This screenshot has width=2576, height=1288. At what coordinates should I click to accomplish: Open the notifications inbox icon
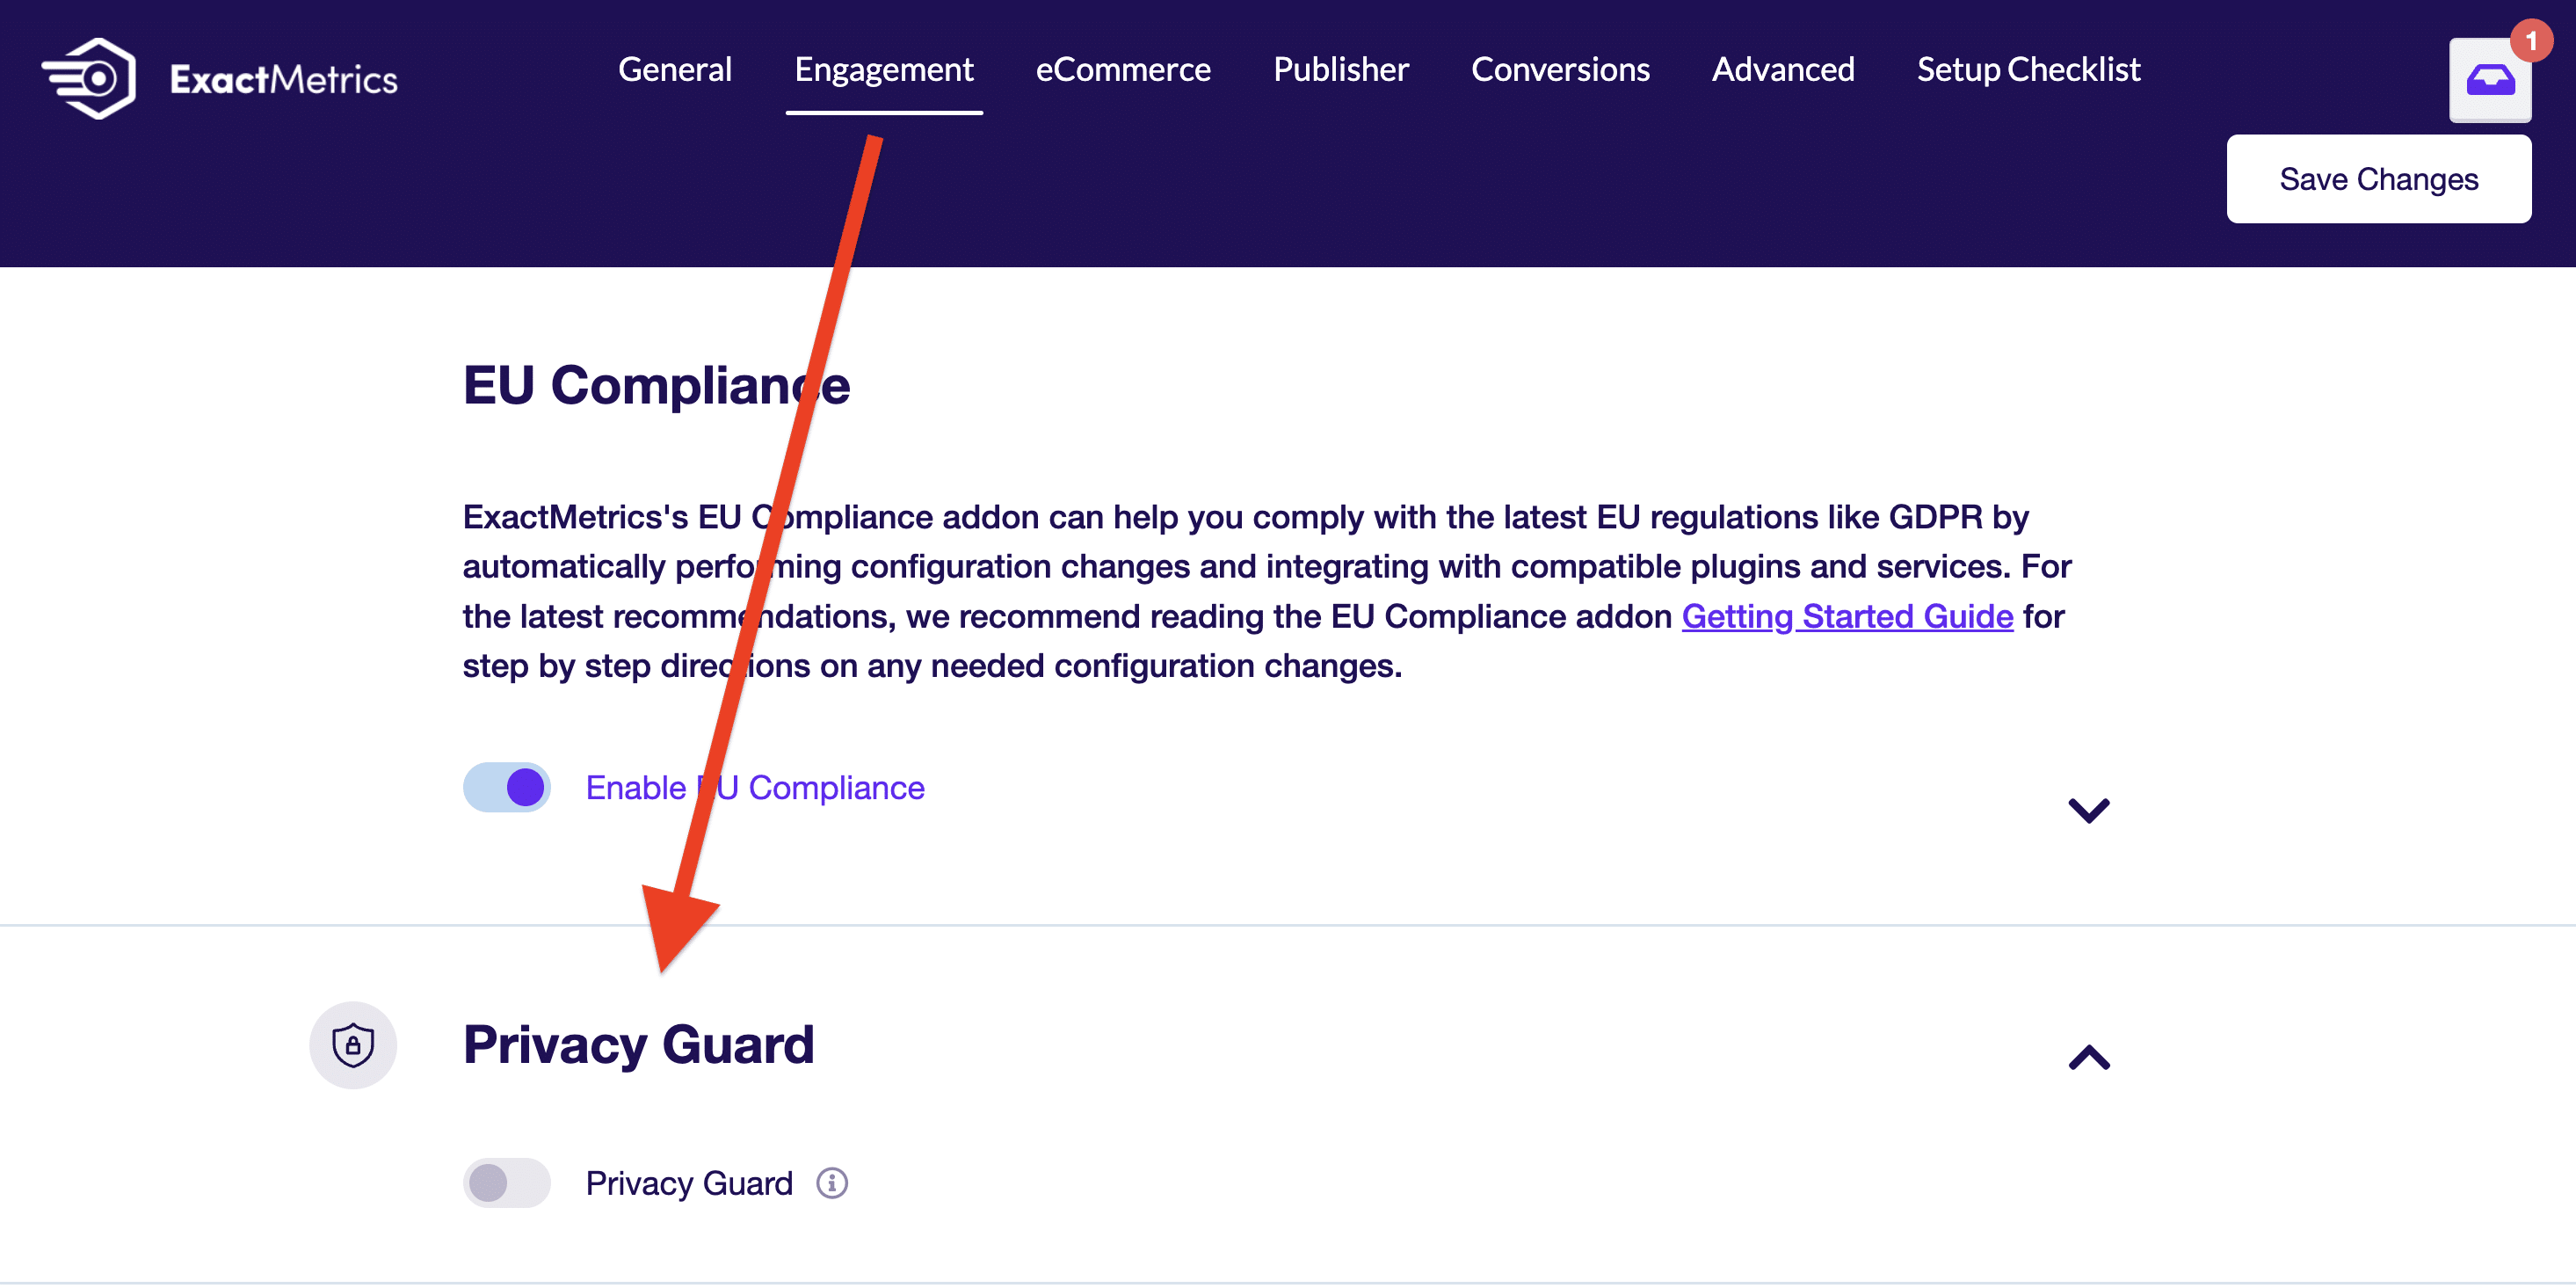tap(2489, 80)
